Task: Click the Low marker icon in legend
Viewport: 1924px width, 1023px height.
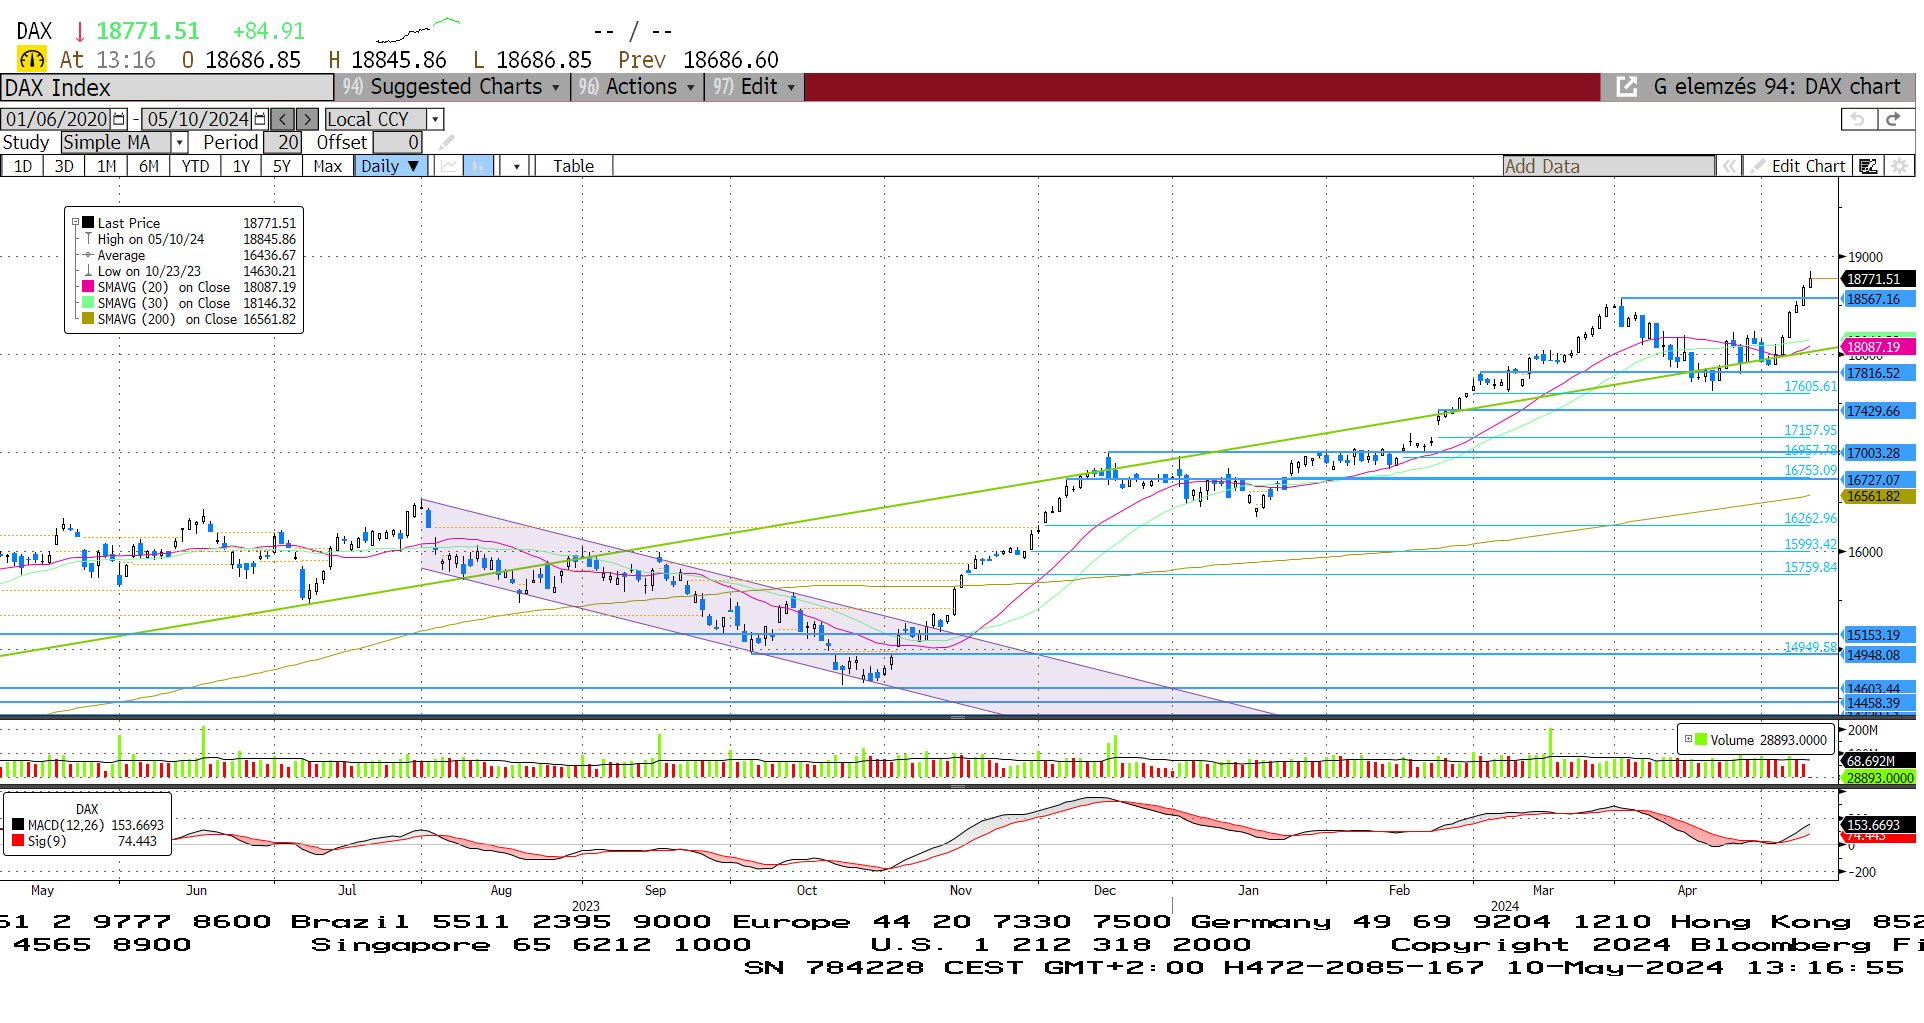Action: 88,271
